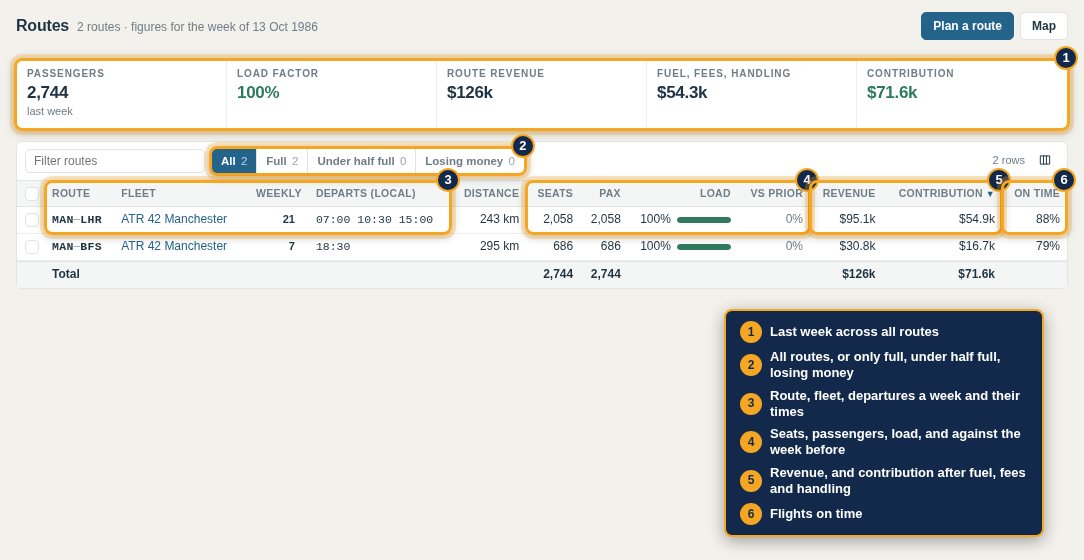Click the Load Factor 100% summary card
Image resolution: width=1084 pixels, height=560 pixels.
point(331,95)
